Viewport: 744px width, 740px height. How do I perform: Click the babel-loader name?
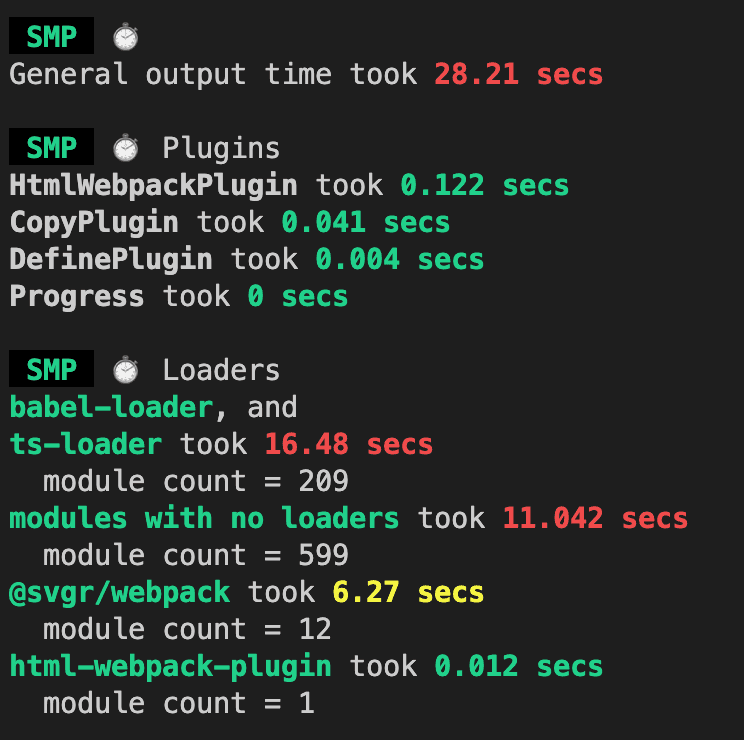[x=111, y=407]
